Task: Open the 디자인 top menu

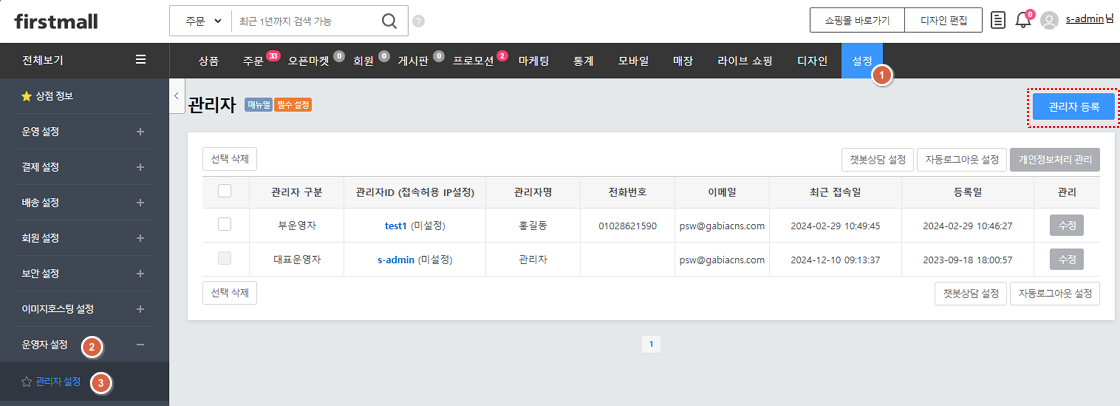Action: coord(812,61)
